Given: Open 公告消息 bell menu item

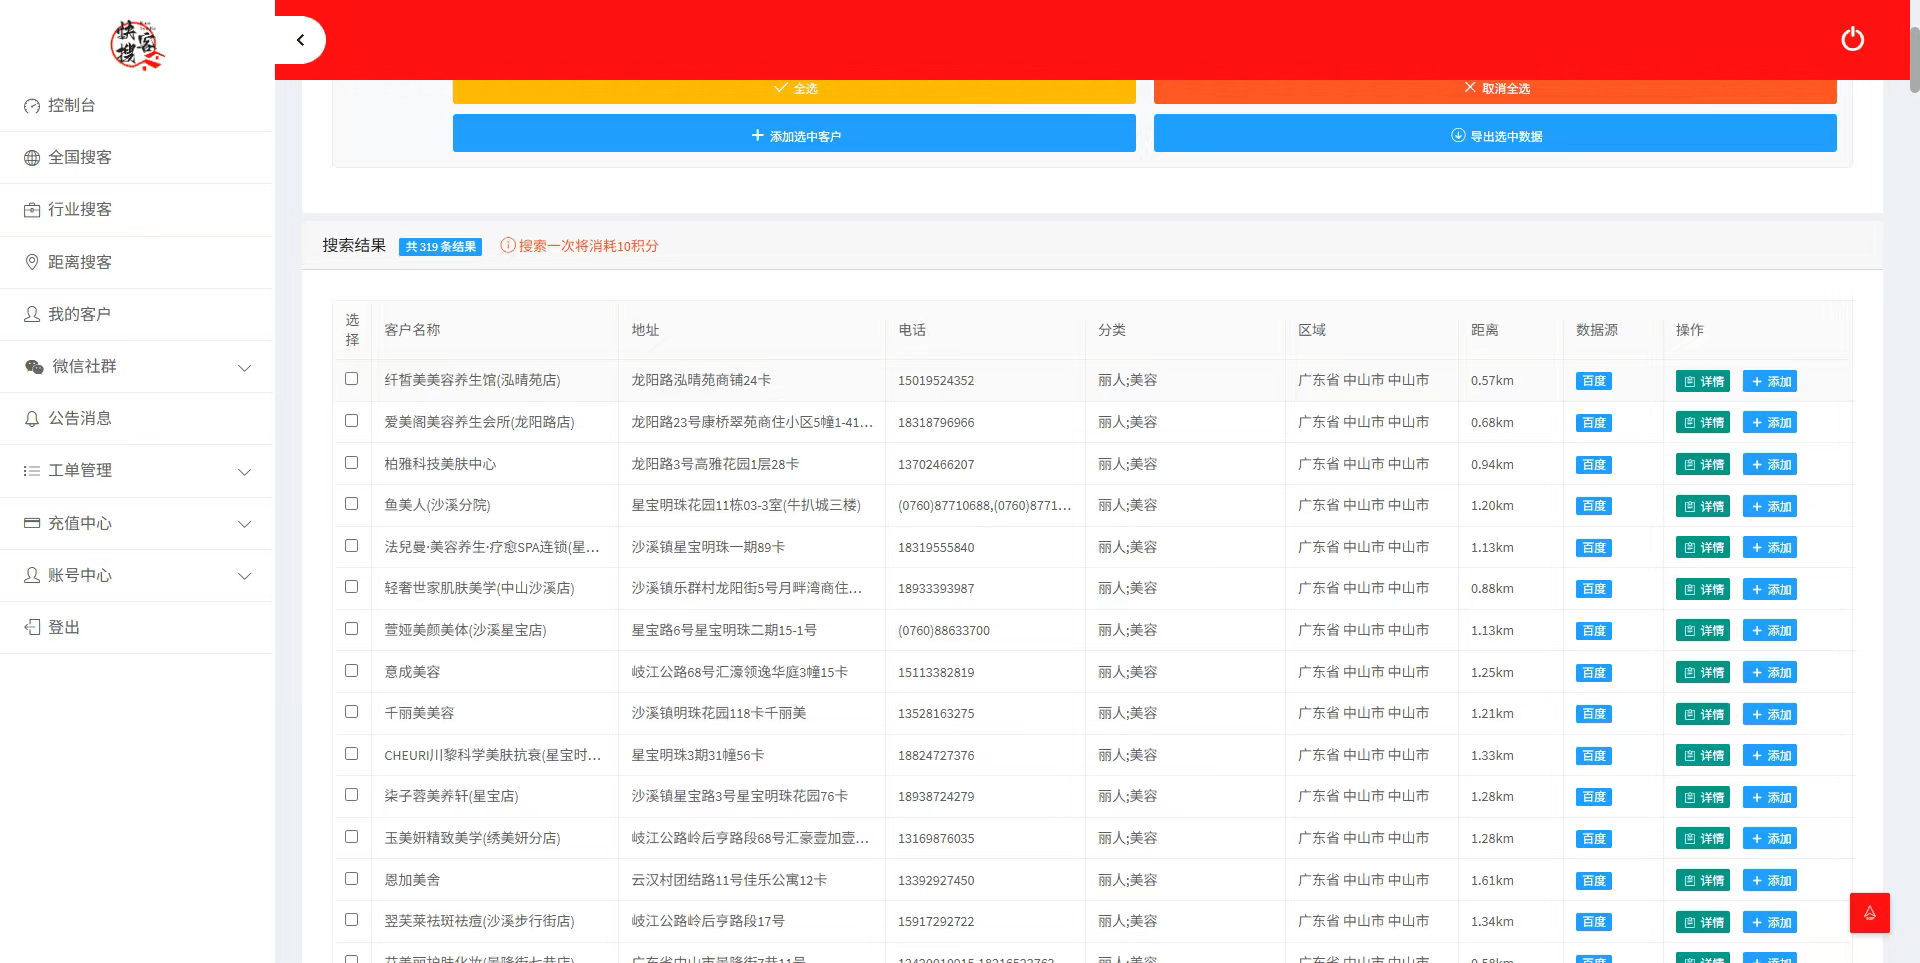Looking at the screenshot, I should point(80,418).
